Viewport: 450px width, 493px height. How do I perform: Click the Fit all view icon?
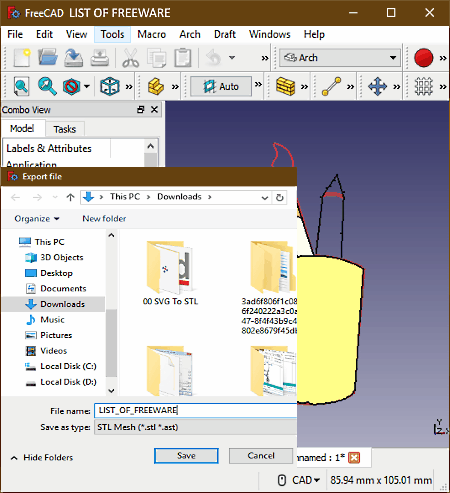[x=21, y=86]
